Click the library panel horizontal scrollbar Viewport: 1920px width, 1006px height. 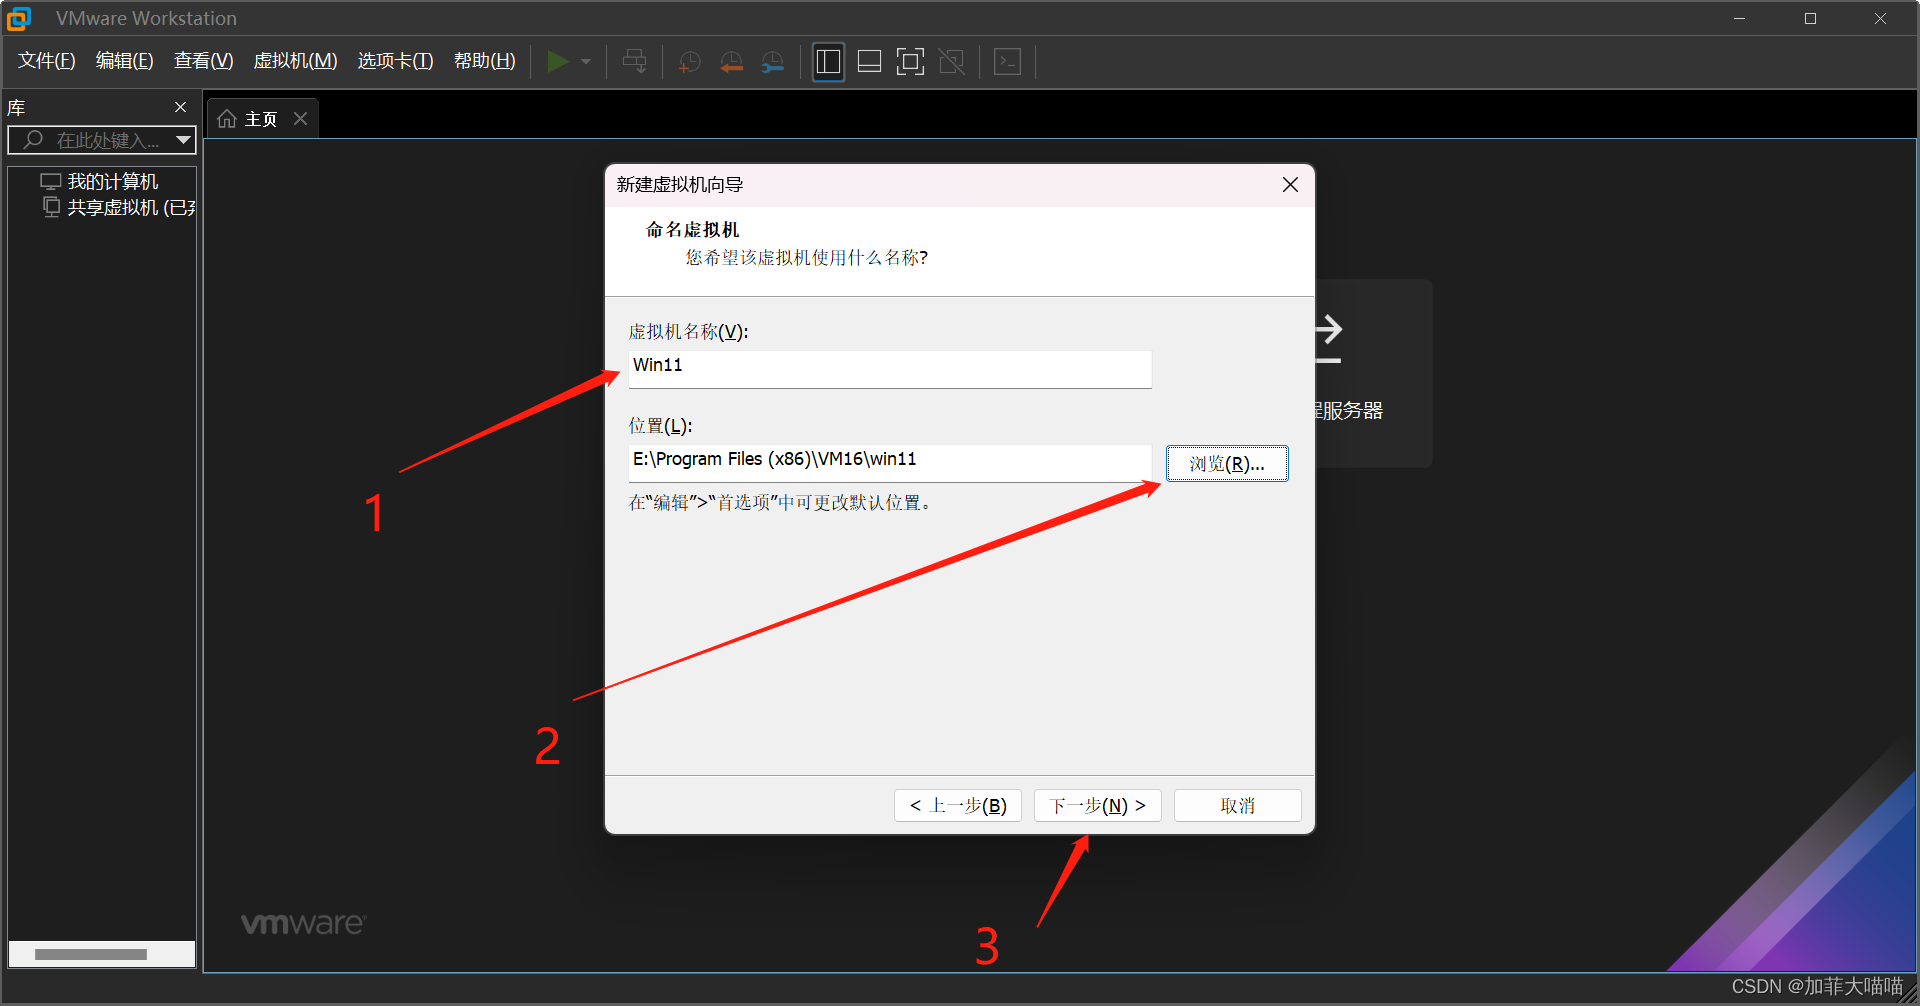tap(90, 954)
